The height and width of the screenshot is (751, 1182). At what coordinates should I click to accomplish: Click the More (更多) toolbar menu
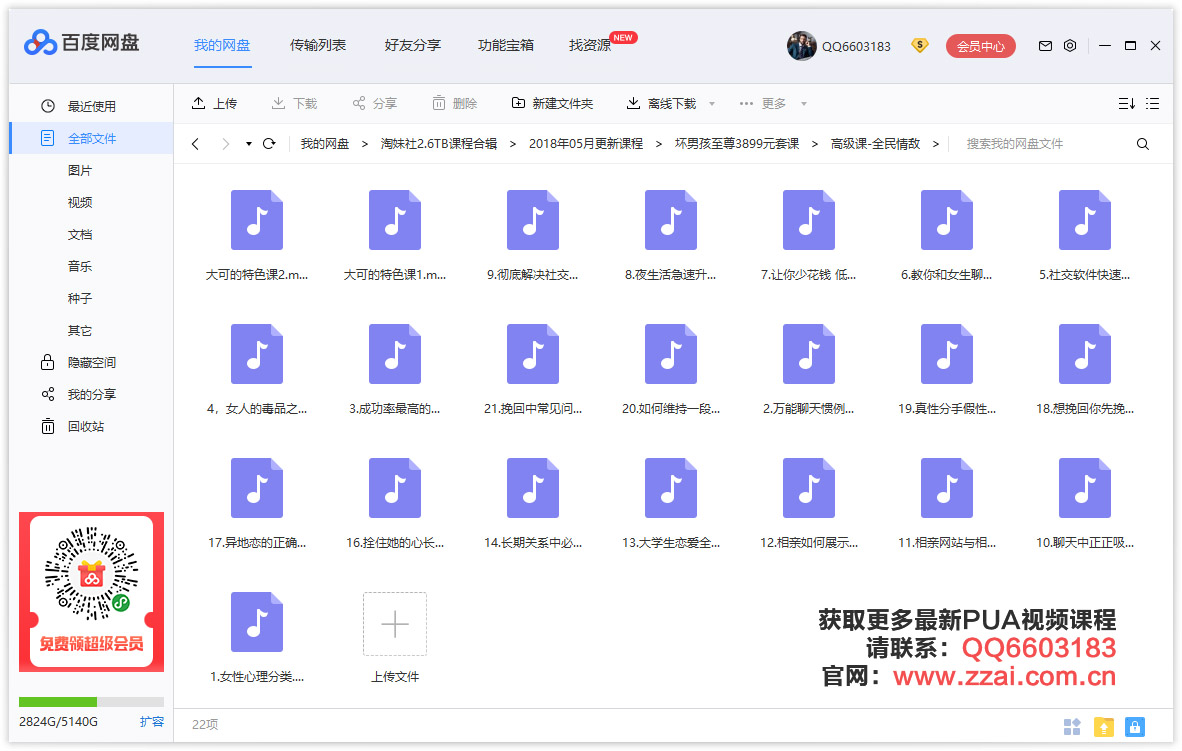[x=763, y=103]
